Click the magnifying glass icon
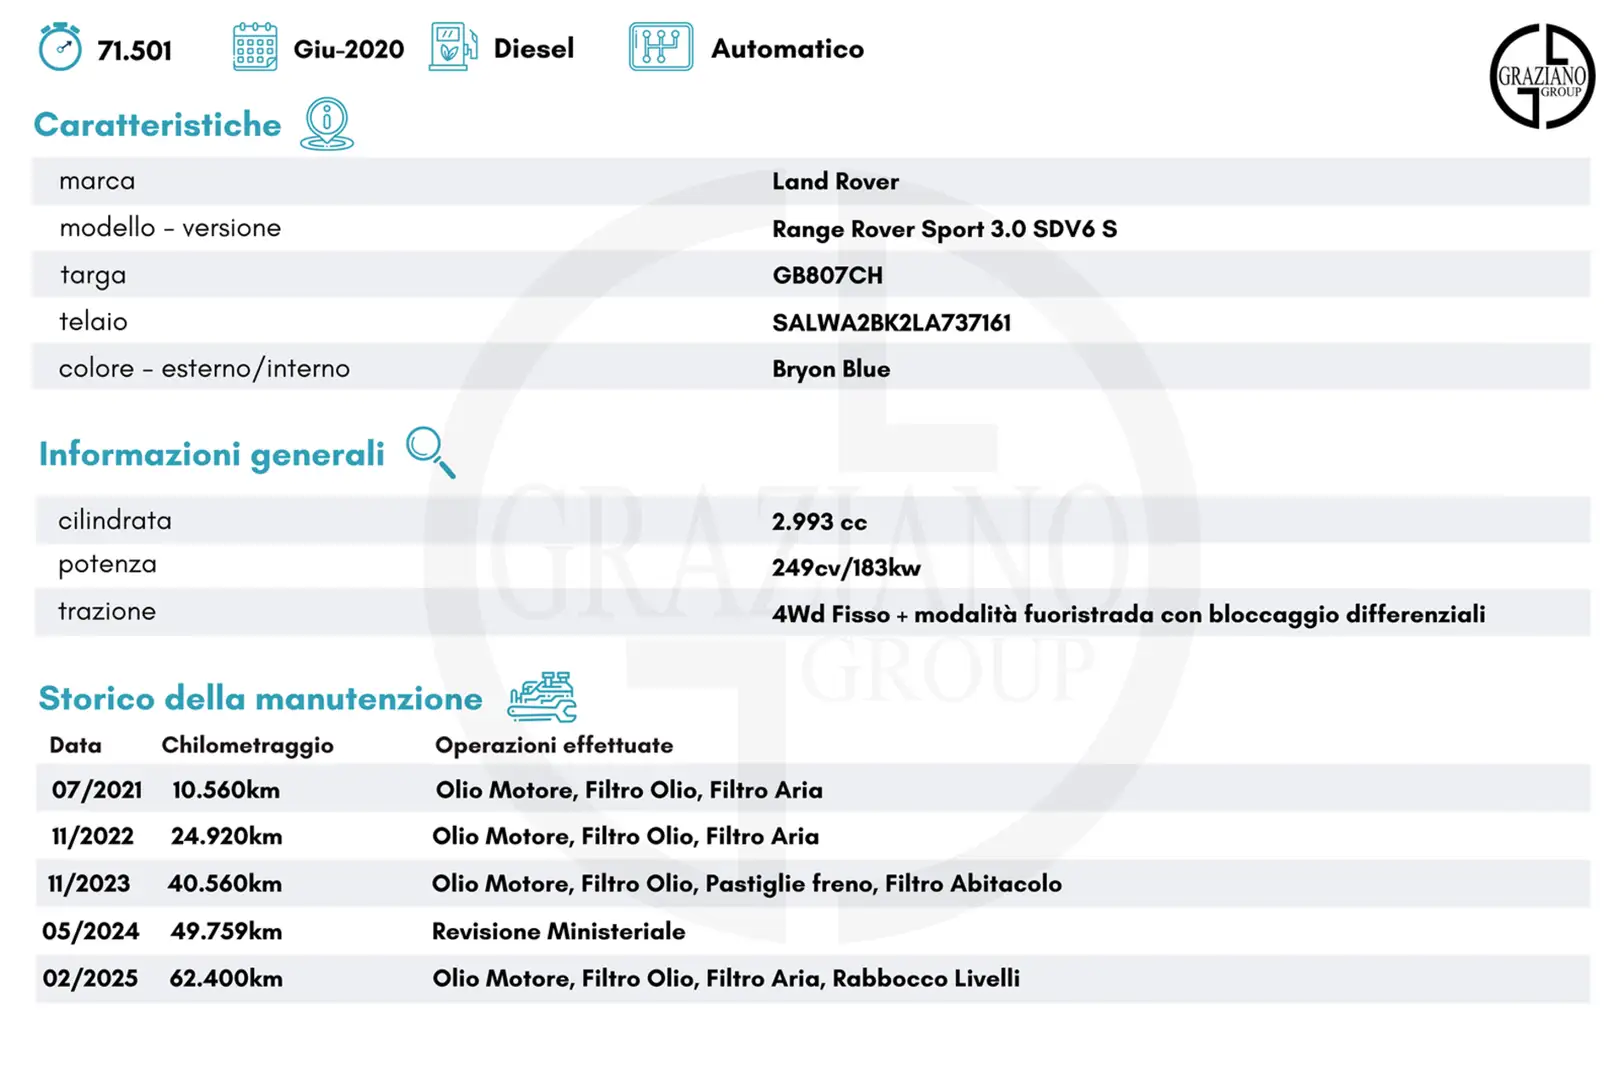Screen dimensions: 1620x1080 click(430, 452)
